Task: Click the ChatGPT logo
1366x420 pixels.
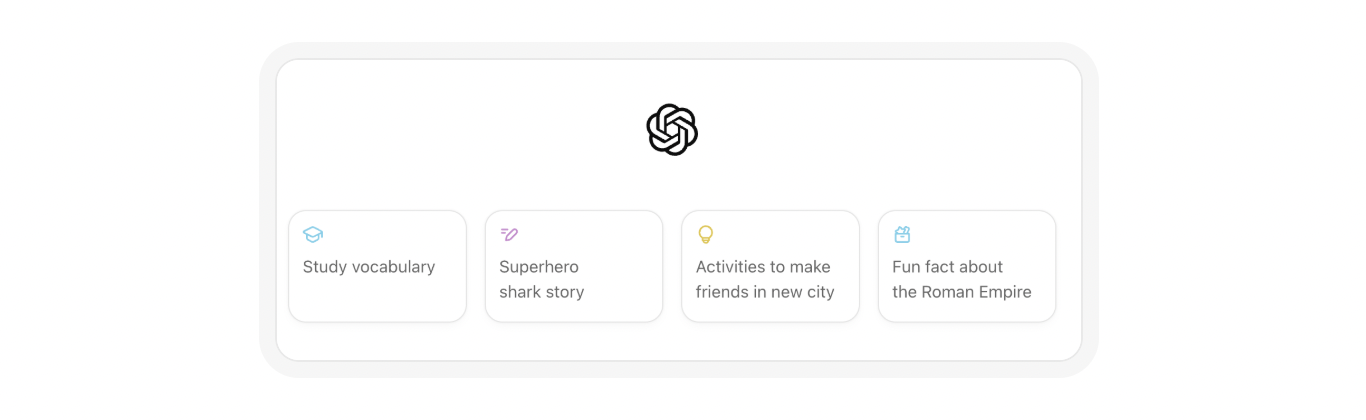Action: point(671,130)
